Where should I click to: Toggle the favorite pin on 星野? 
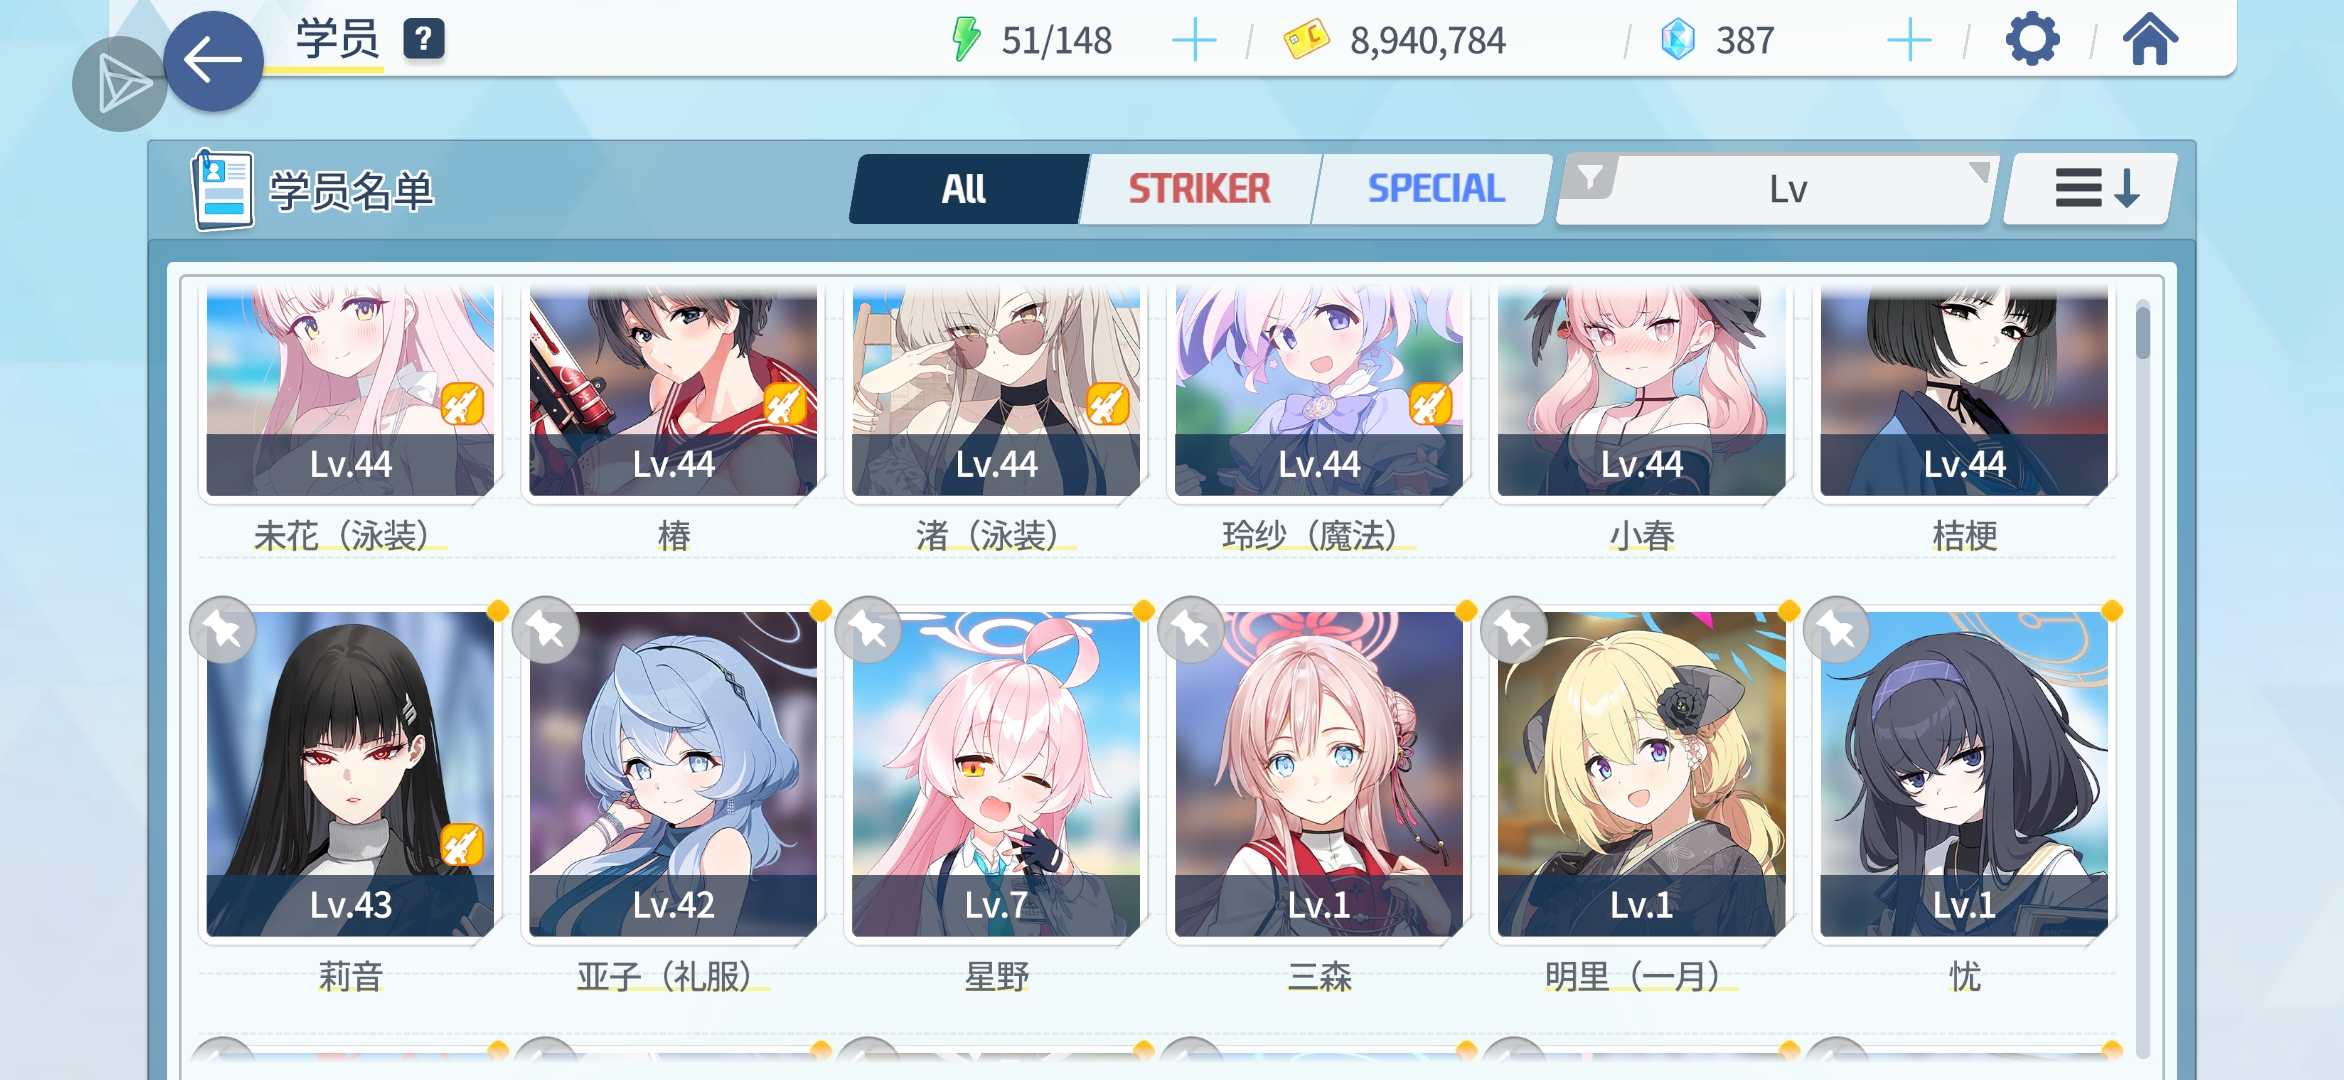click(x=868, y=630)
